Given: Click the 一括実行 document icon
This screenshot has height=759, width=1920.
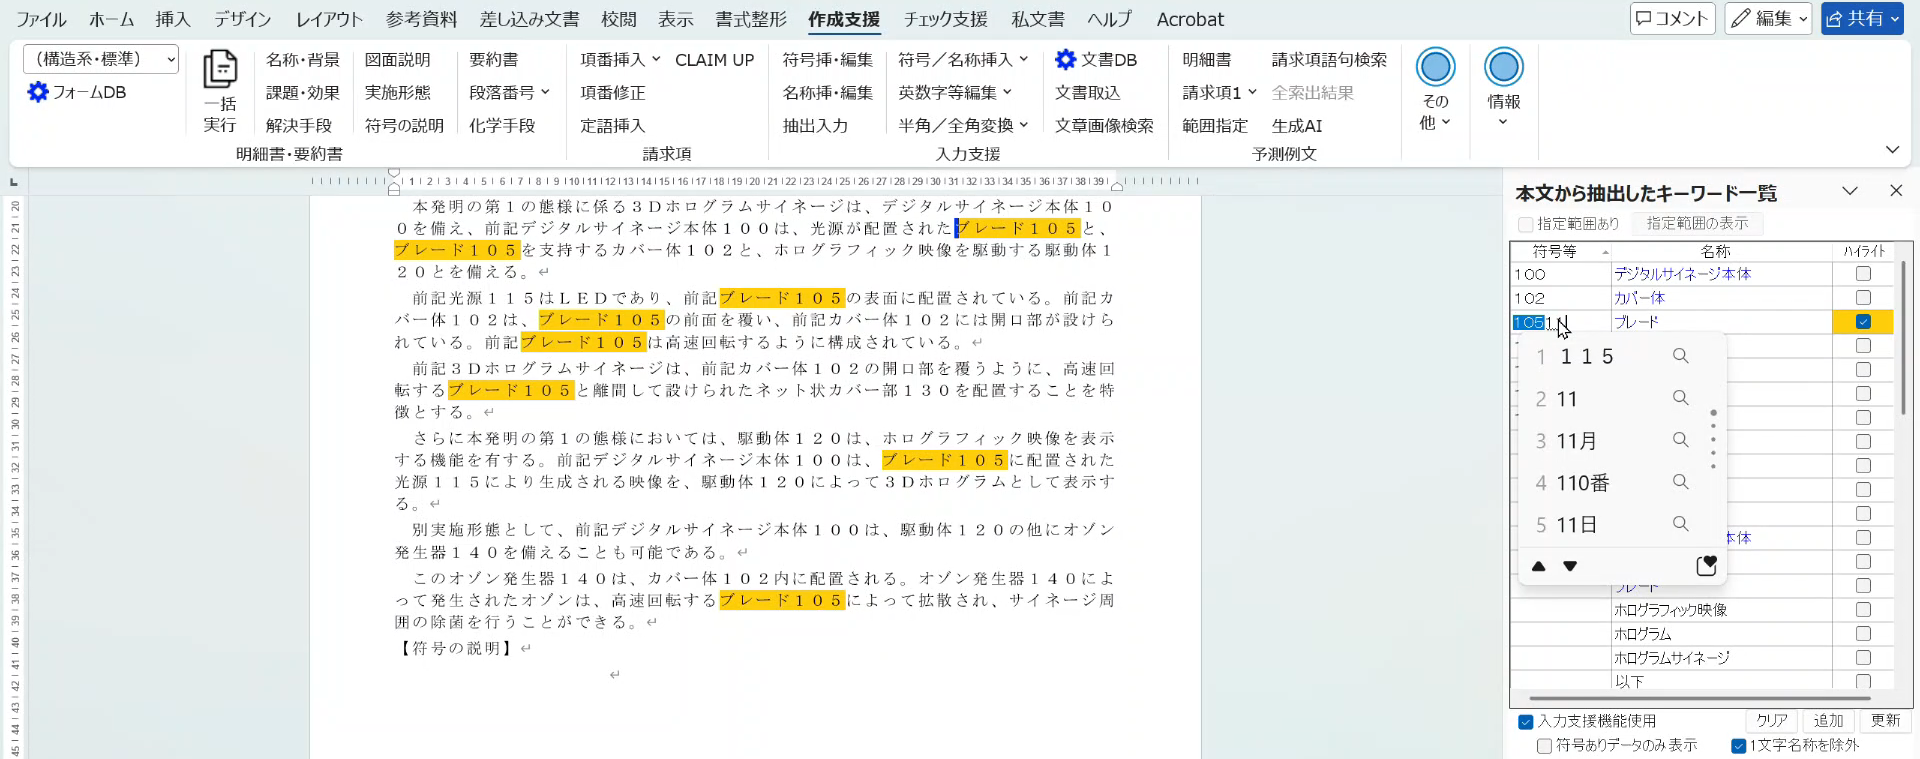Looking at the screenshot, I should point(220,69).
